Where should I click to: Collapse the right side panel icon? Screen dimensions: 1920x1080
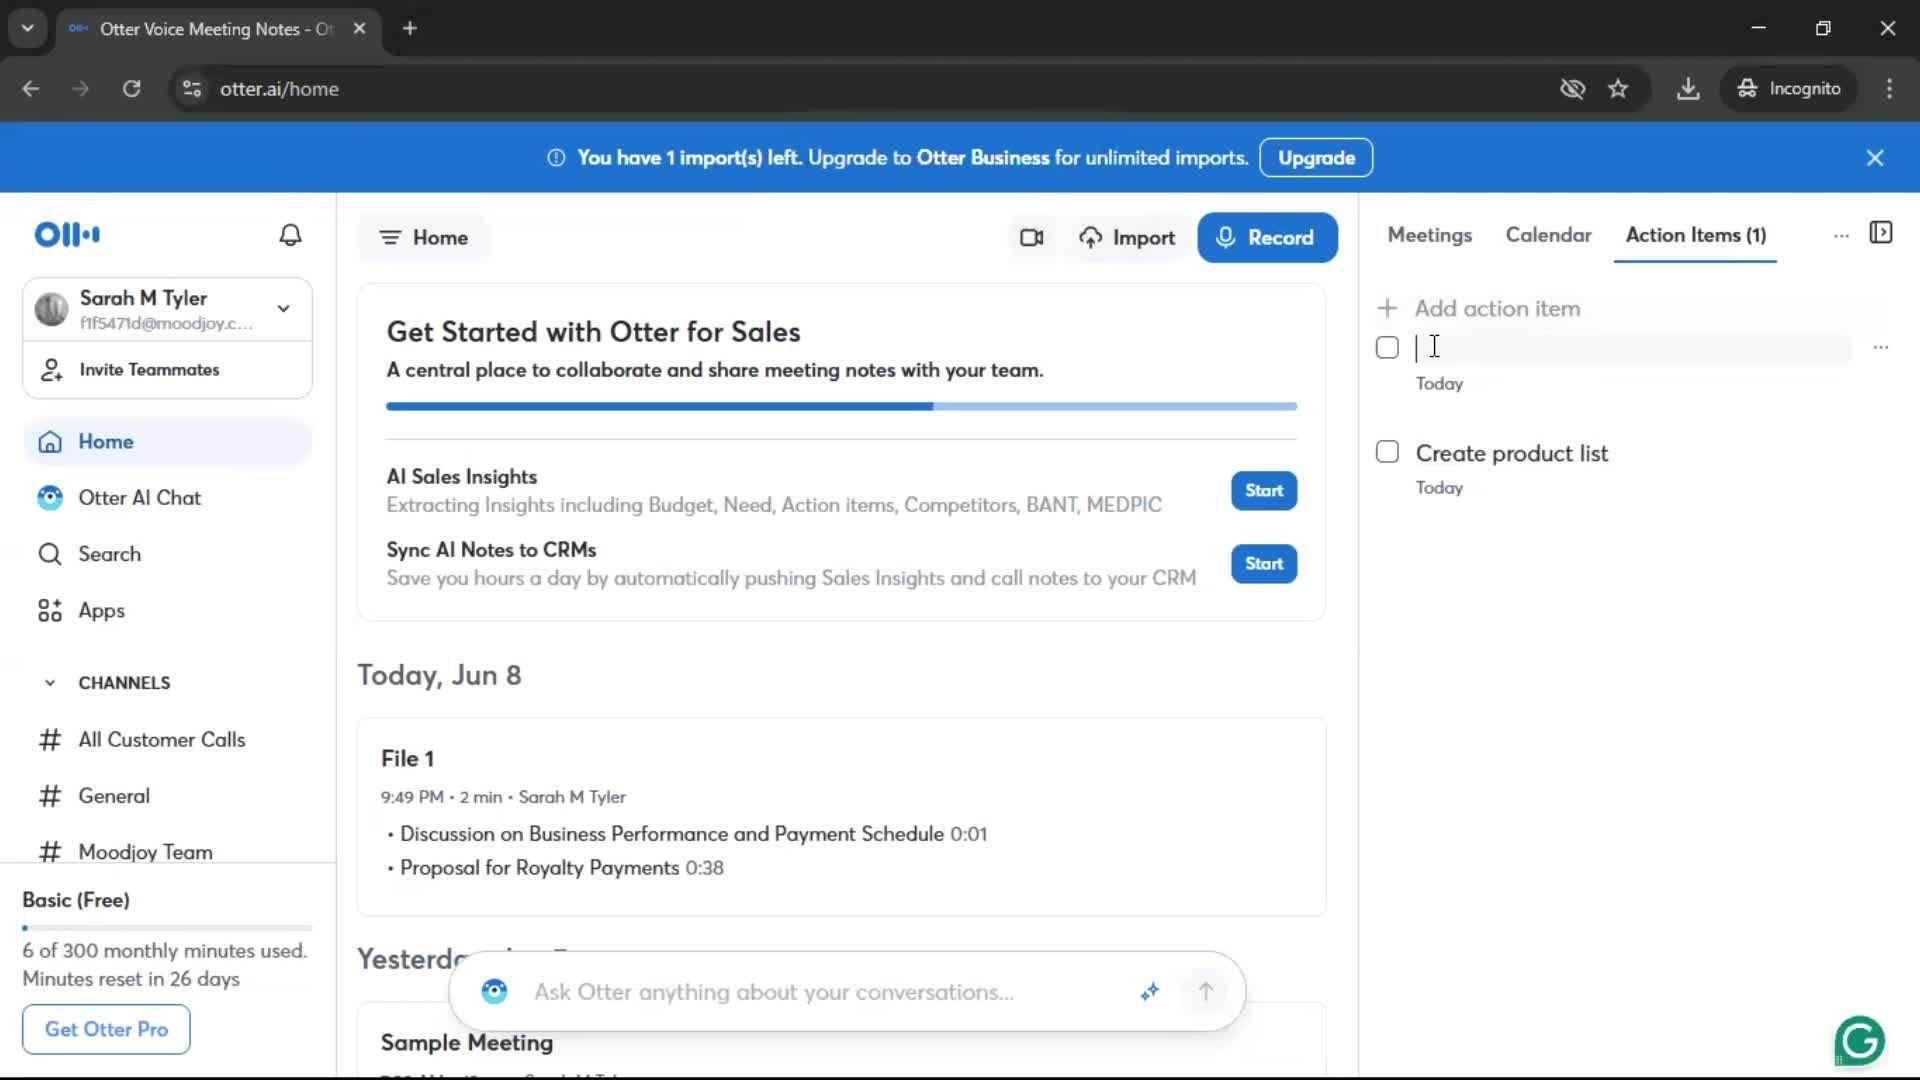click(1881, 233)
